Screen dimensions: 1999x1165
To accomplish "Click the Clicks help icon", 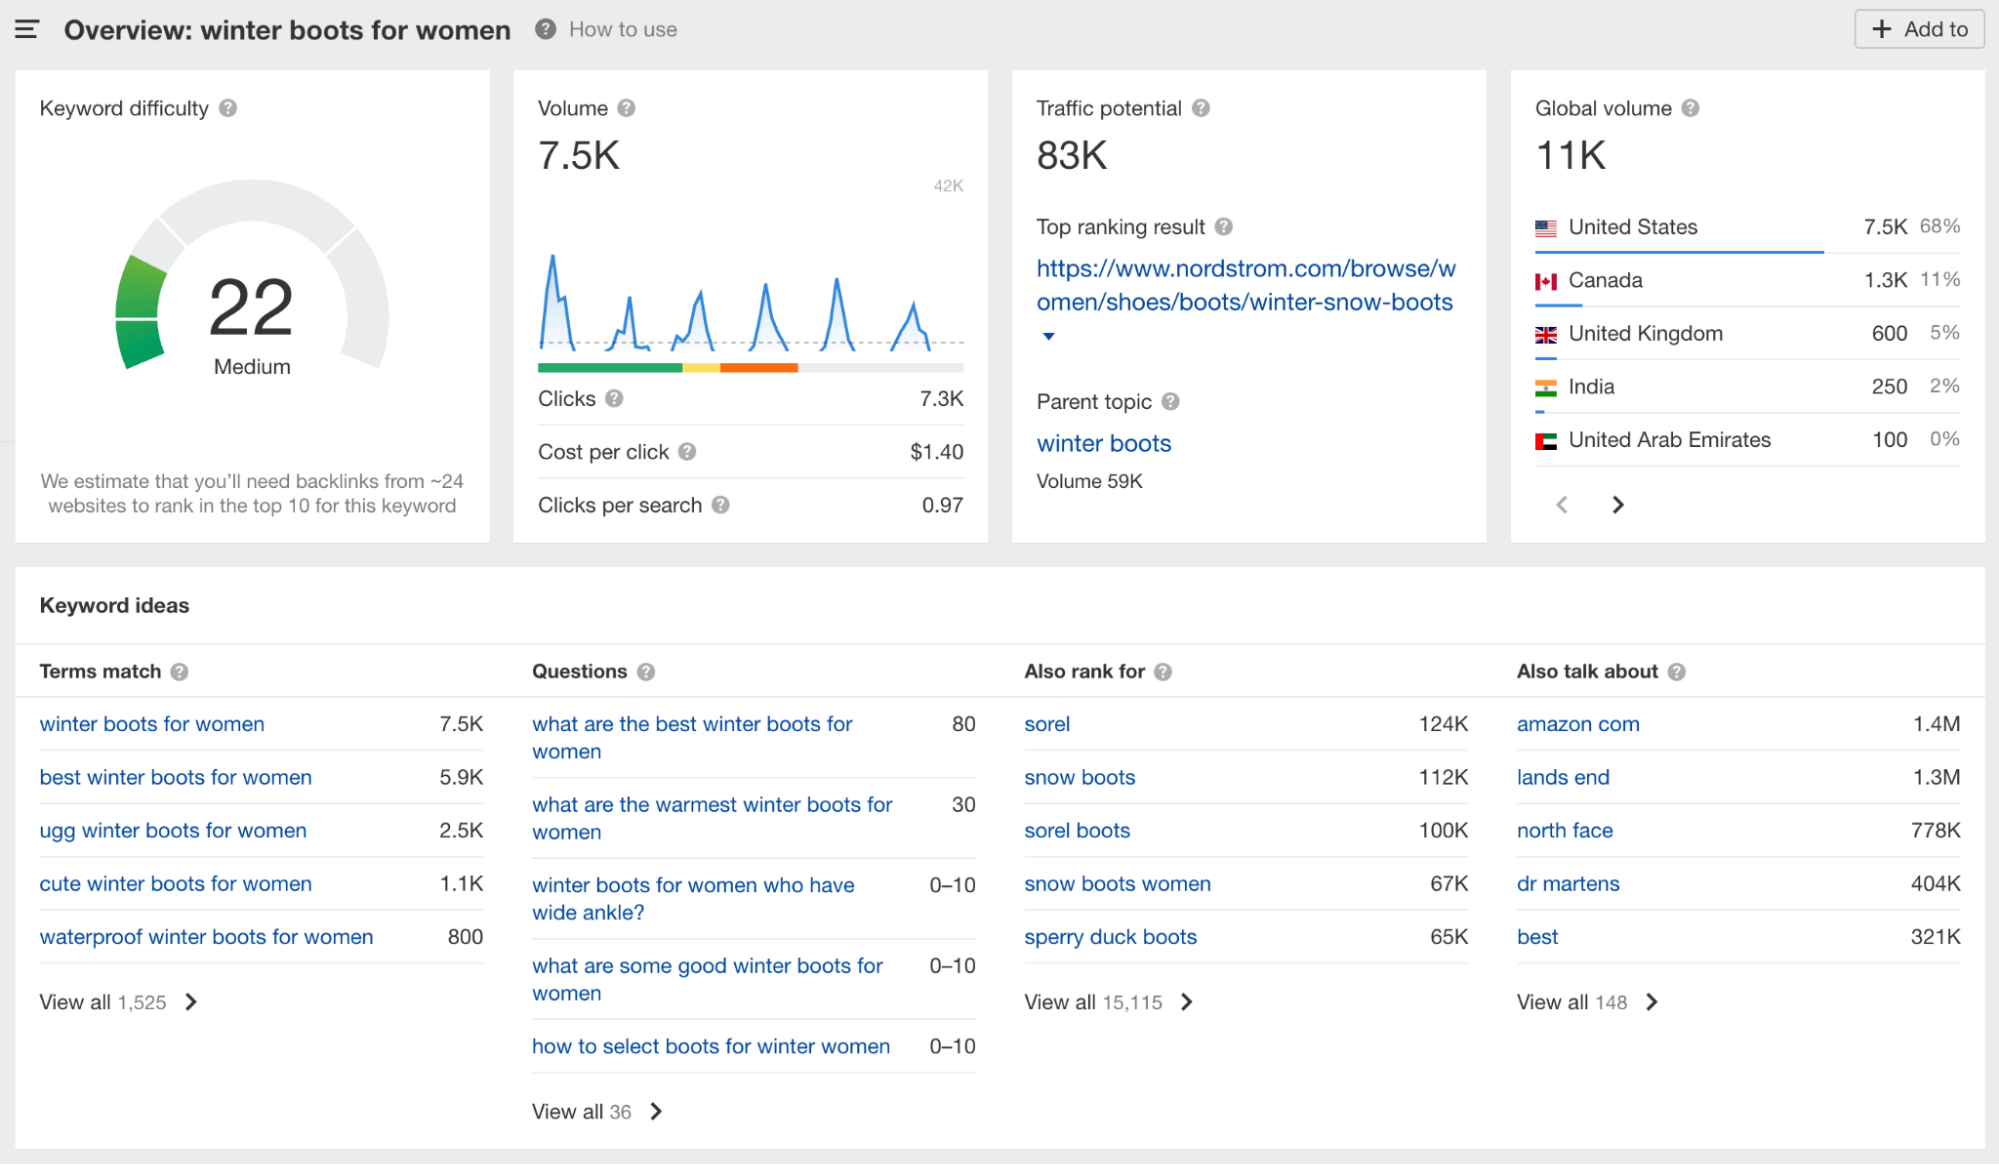I will [614, 398].
